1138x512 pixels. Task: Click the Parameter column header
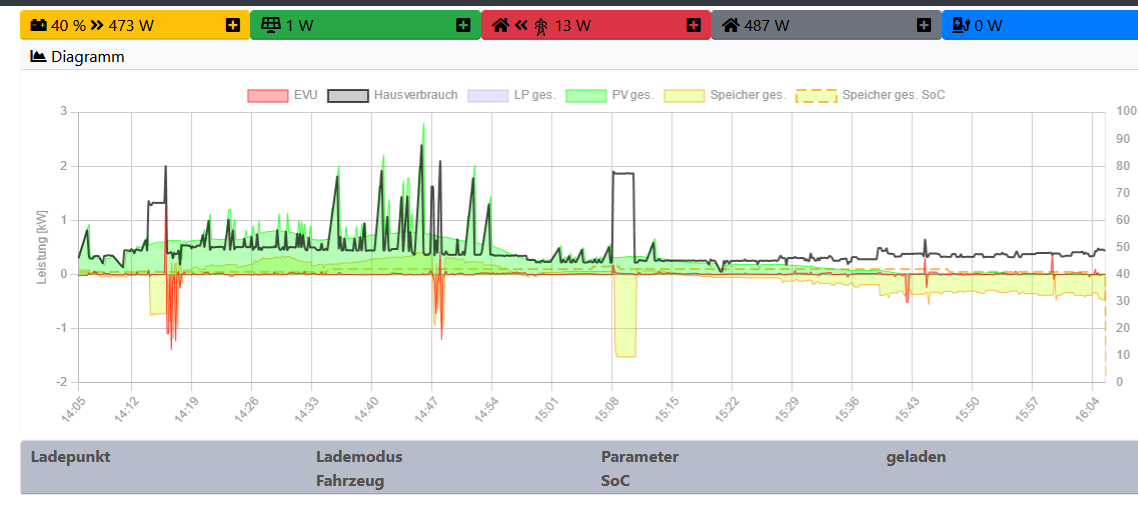tap(640, 457)
